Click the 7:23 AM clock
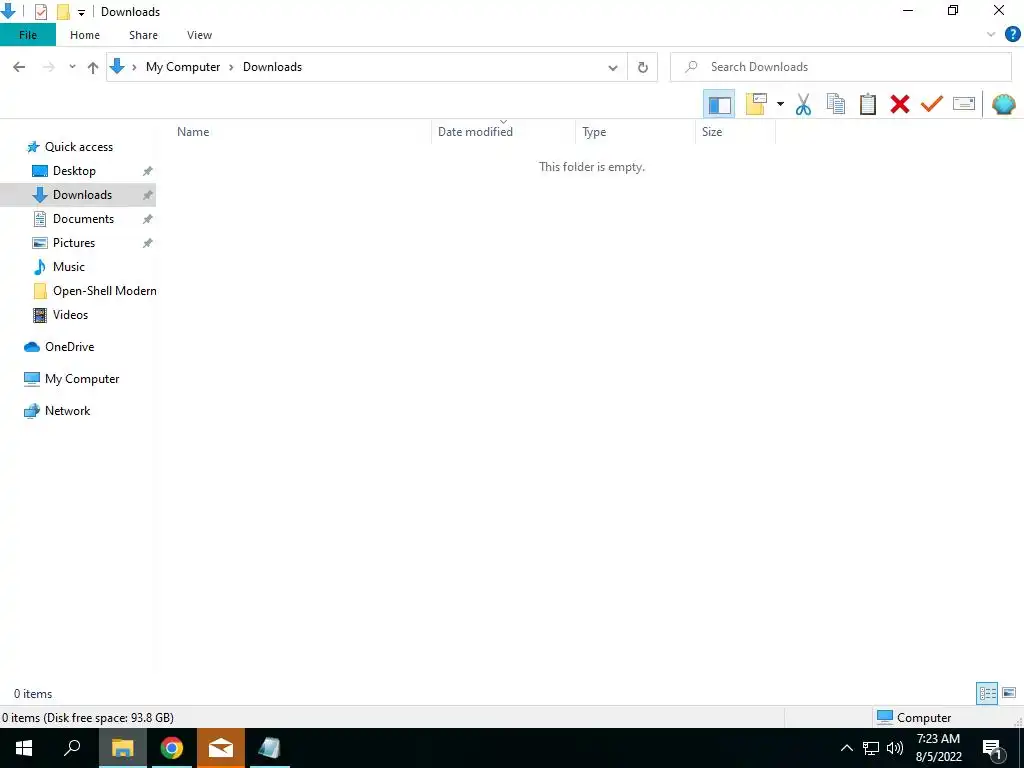1024x768 pixels. pyautogui.click(x=938, y=739)
